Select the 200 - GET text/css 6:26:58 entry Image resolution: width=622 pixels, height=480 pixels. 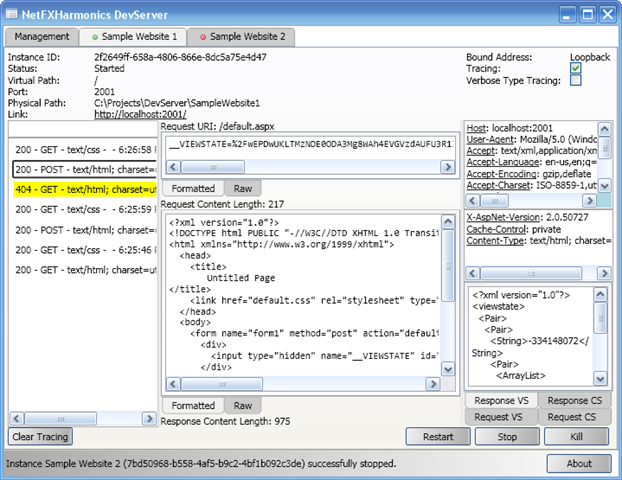[85, 150]
